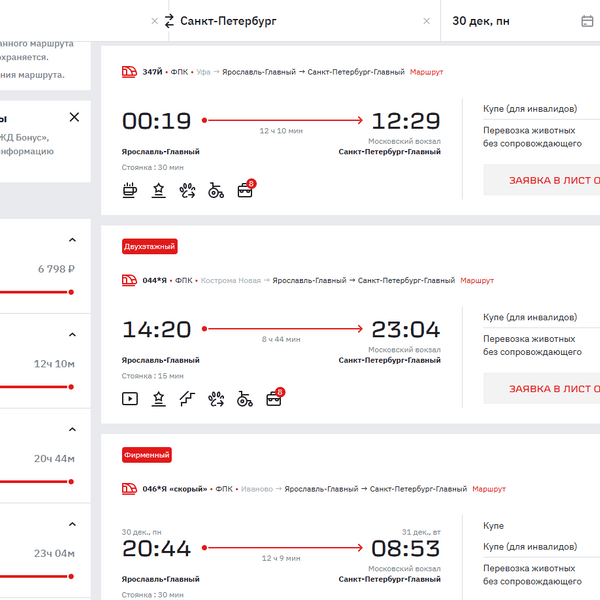Click train name 046*Я «скорый»
The image size is (600, 600).
(175, 489)
